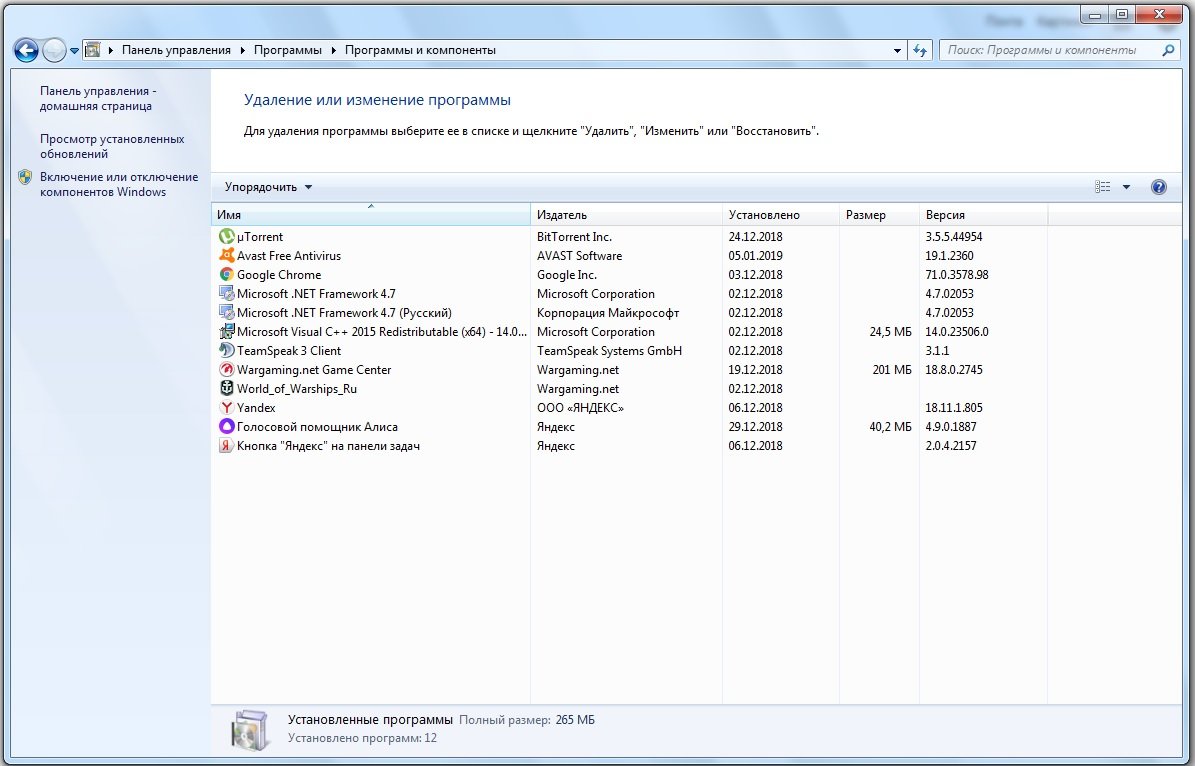Click the Avast Free Antivirus icon
The image size is (1195, 766).
point(226,255)
